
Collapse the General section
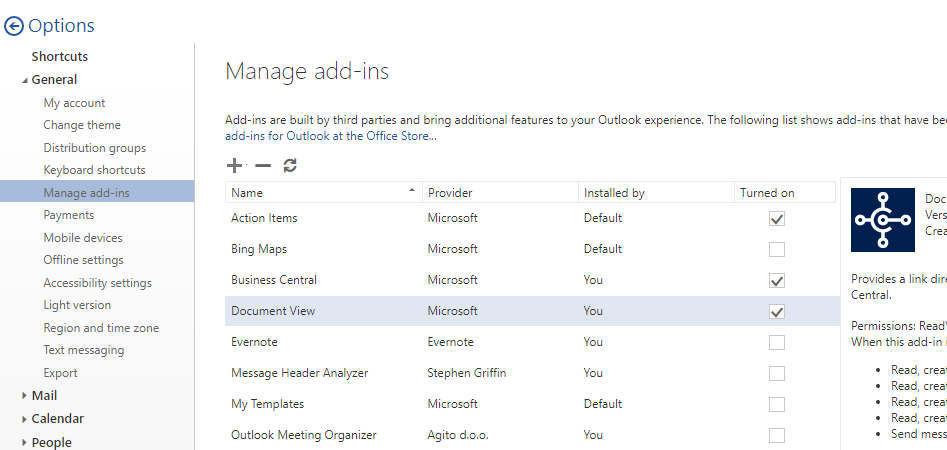pos(25,80)
